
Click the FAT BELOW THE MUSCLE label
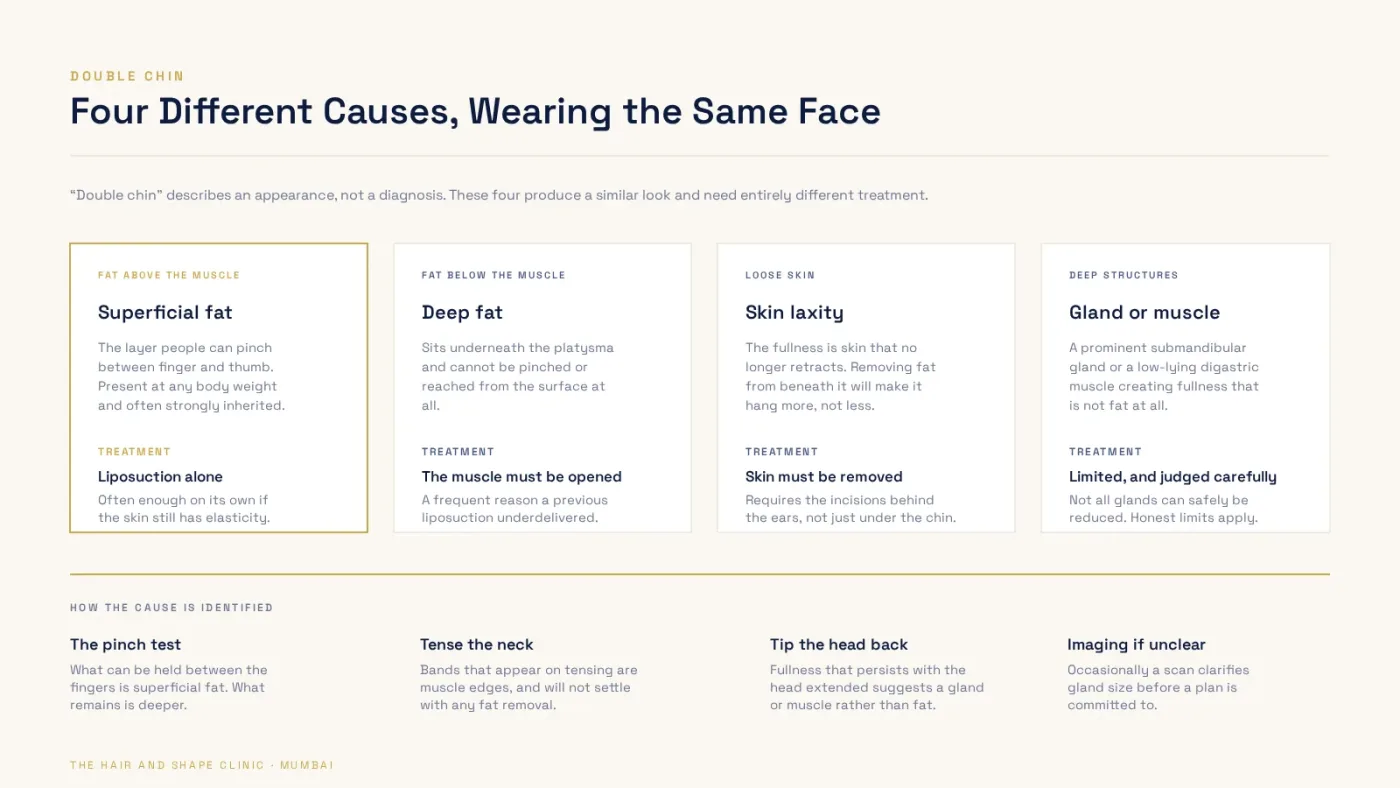coord(493,275)
